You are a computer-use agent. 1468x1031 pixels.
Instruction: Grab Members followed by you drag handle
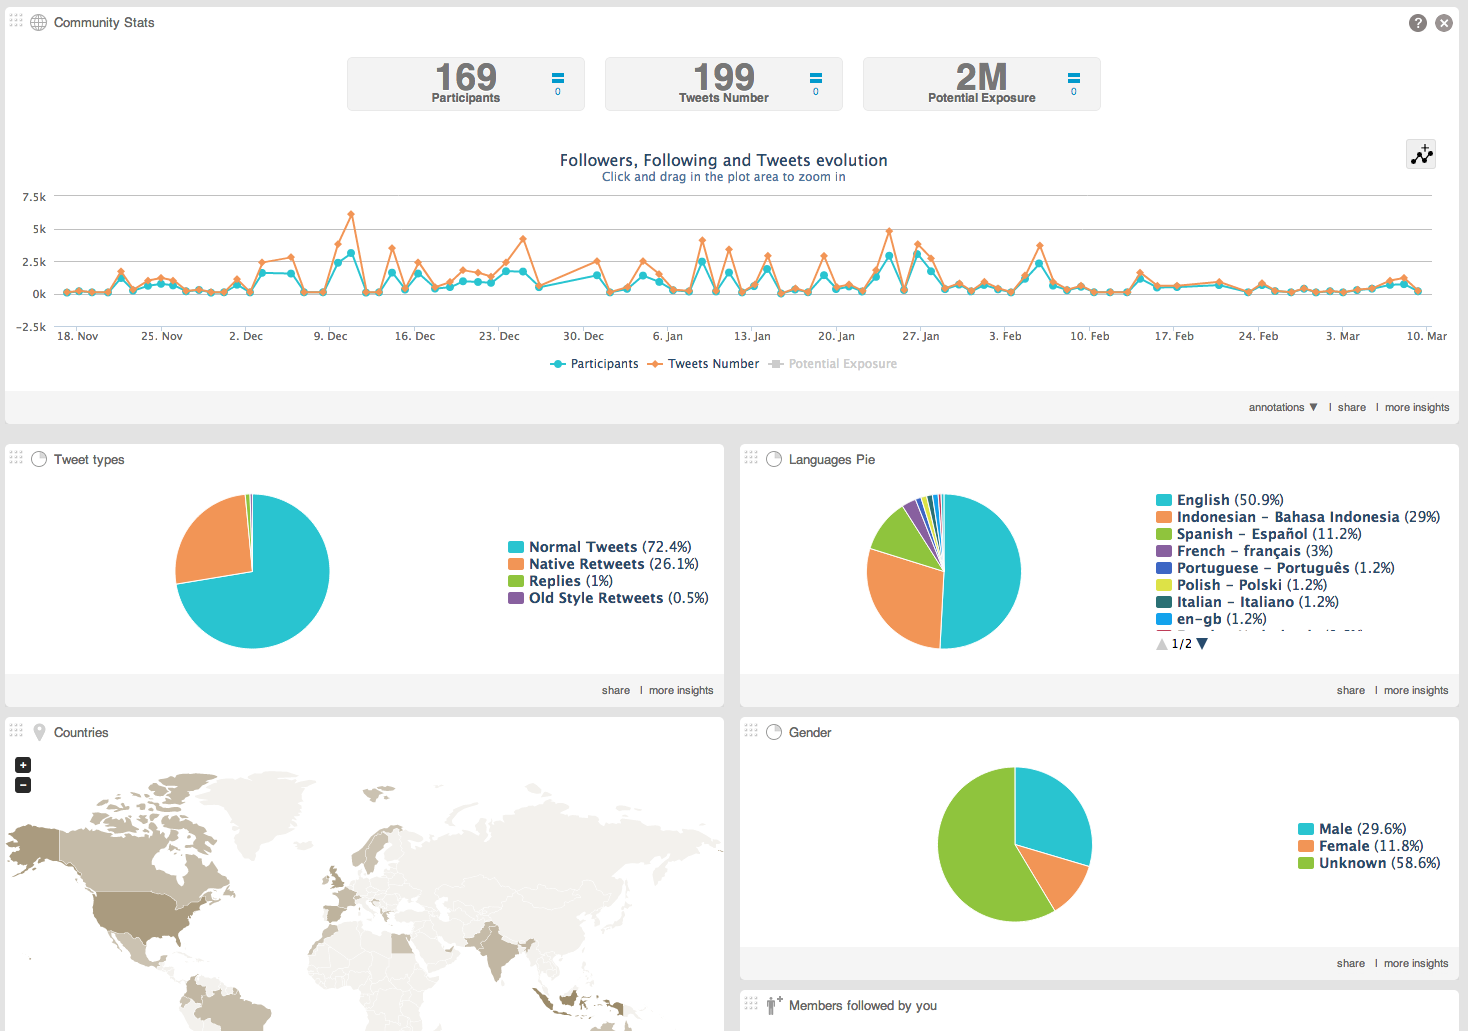751,1003
